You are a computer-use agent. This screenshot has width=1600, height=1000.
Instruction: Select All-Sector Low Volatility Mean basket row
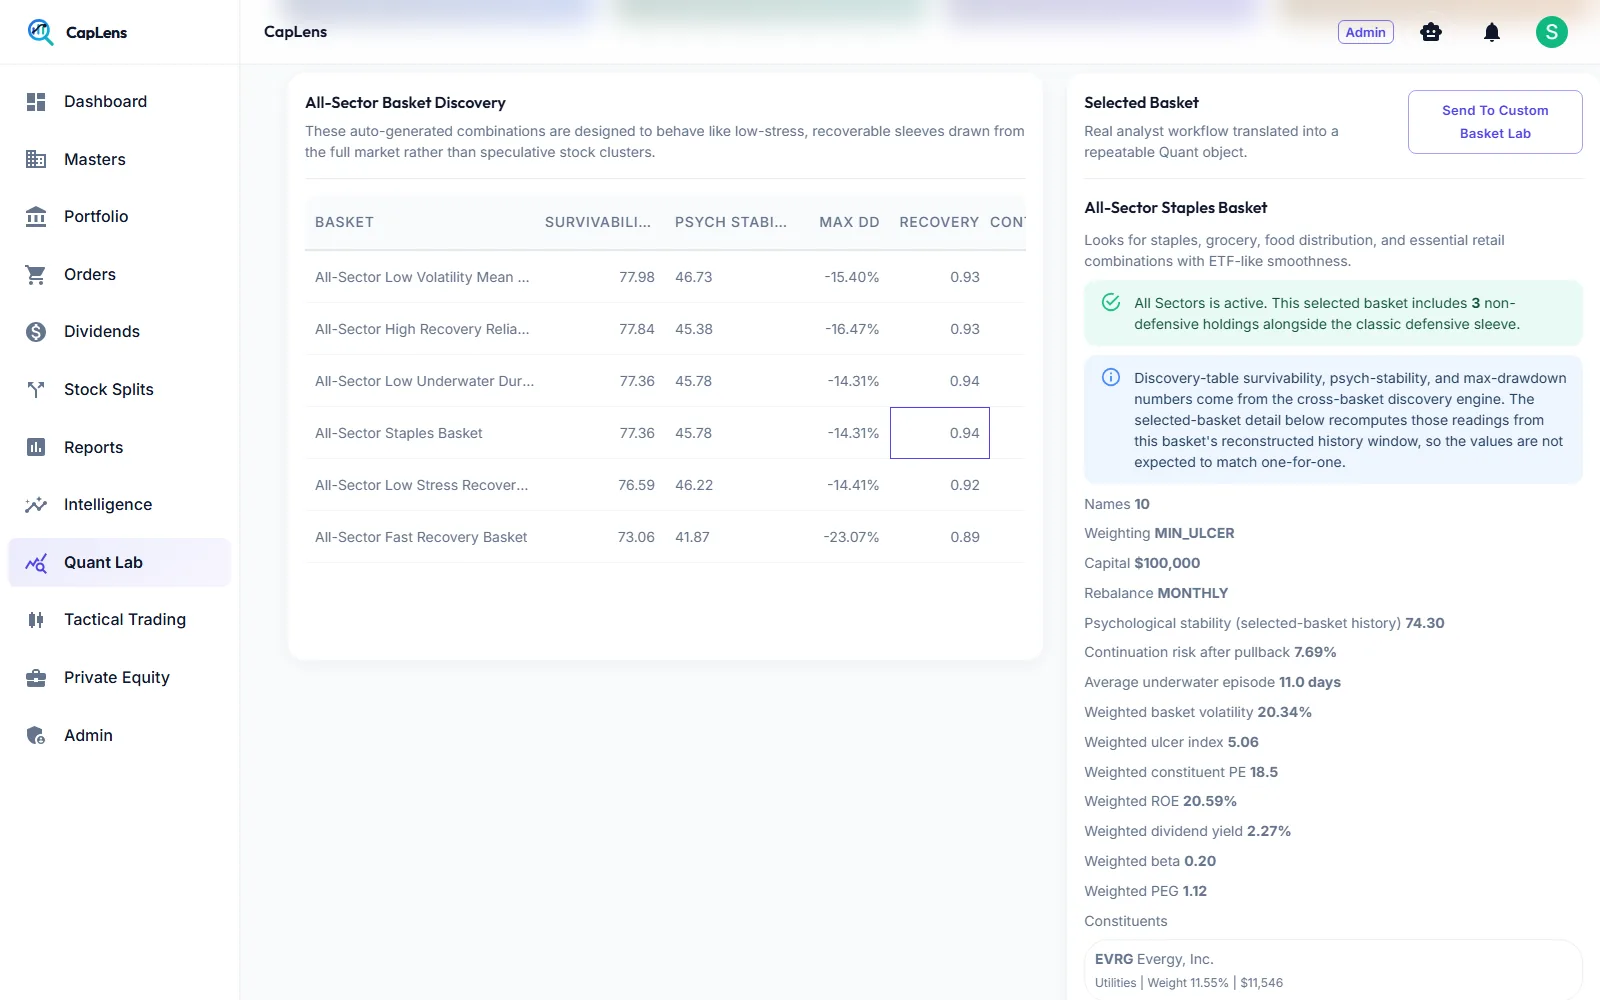pos(665,277)
